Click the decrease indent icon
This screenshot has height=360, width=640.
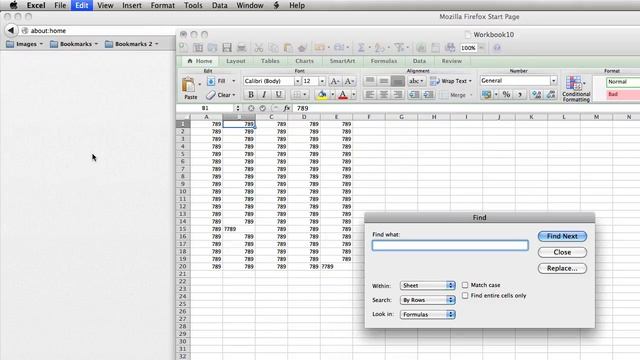click(414, 95)
